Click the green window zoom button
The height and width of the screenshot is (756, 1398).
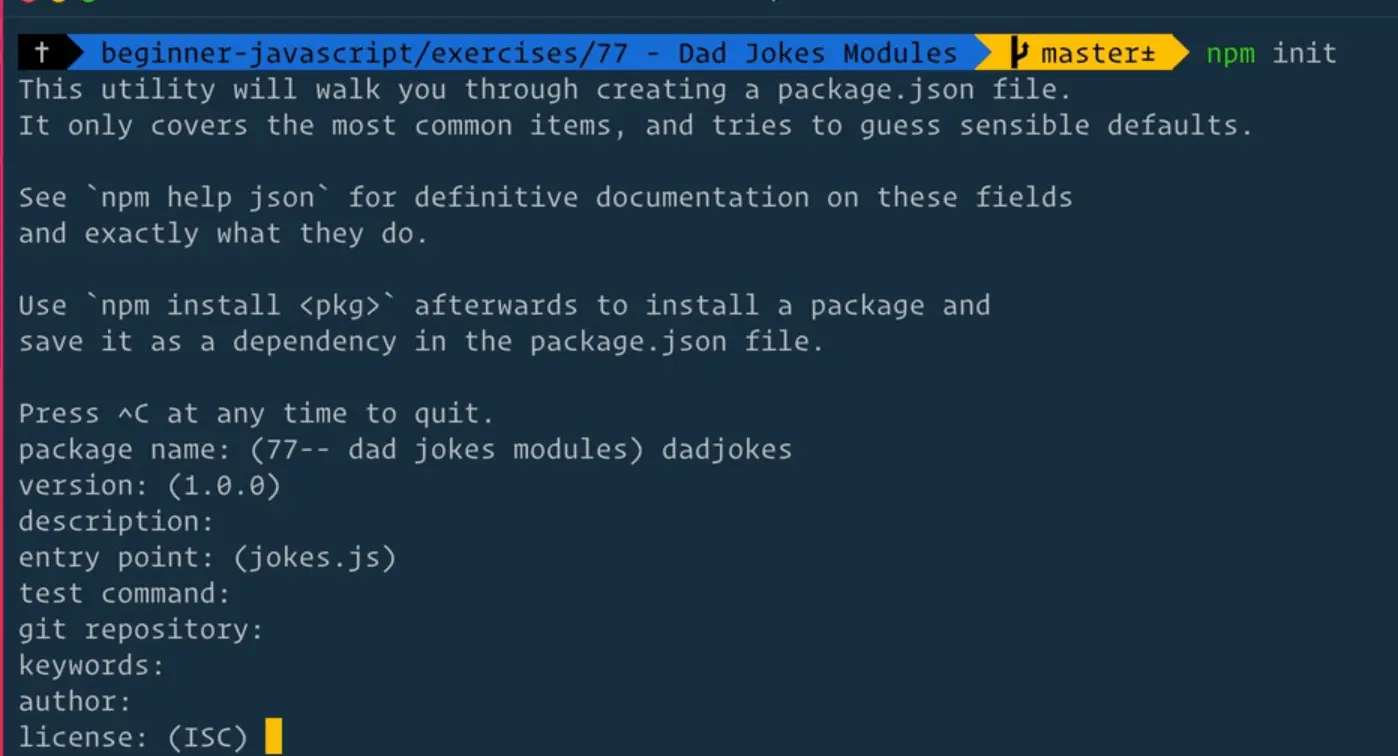pos(89,3)
